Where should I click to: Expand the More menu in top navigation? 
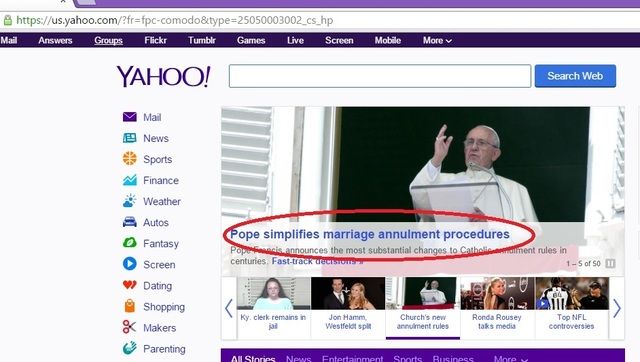pos(437,40)
